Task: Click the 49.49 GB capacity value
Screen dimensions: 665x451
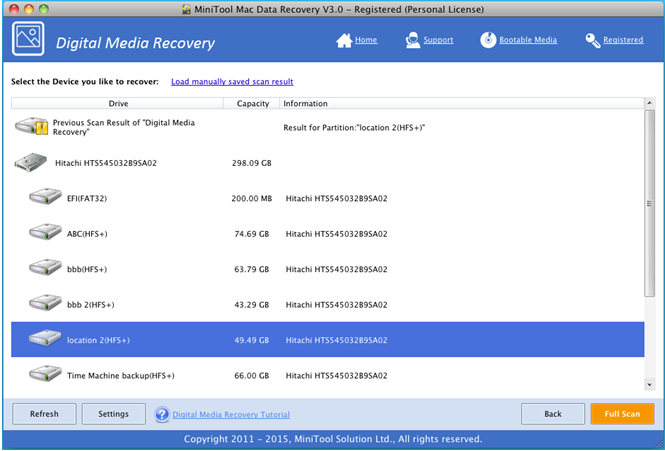Action: tap(251, 340)
